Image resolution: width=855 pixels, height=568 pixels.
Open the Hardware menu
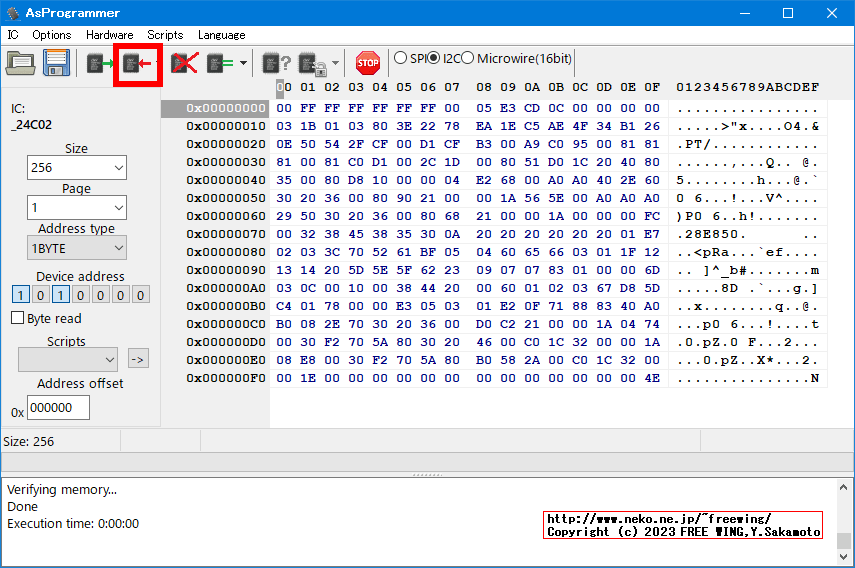[109, 35]
